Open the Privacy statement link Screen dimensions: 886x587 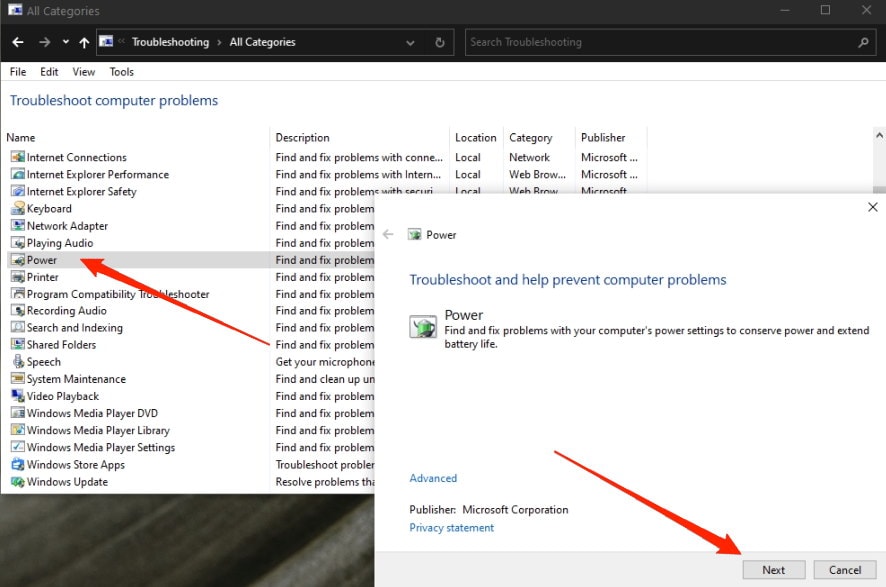click(451, 528)
